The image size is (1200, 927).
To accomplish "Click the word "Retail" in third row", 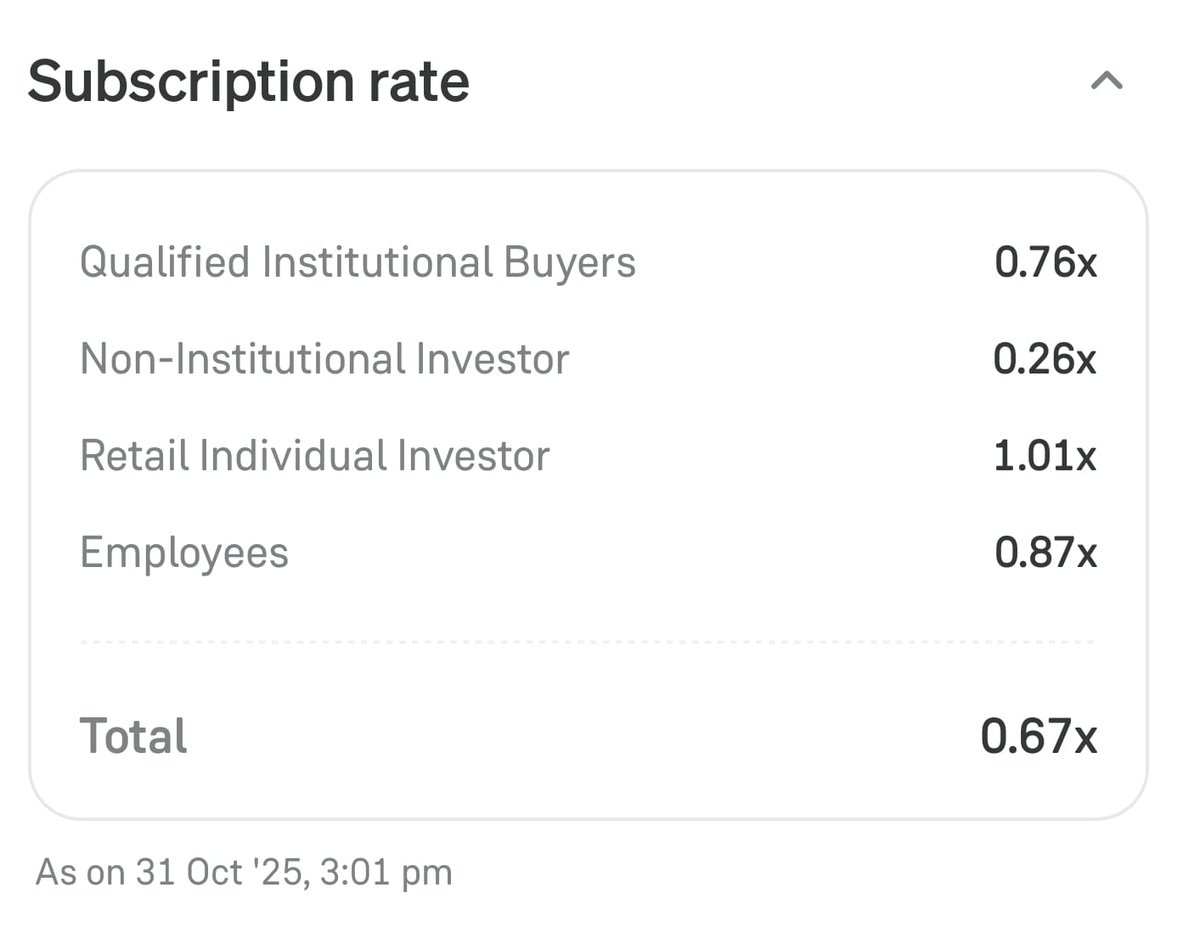I will point(133,456).
